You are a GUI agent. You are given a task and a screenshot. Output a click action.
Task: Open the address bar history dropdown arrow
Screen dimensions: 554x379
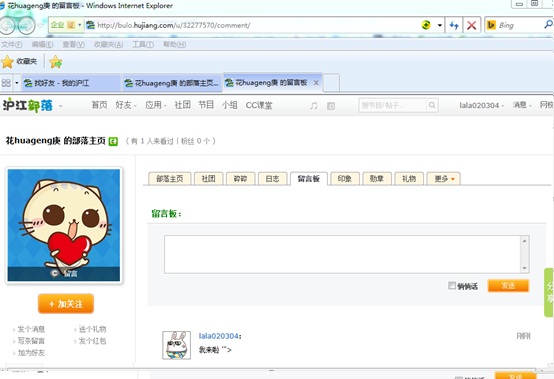(440, 25)
